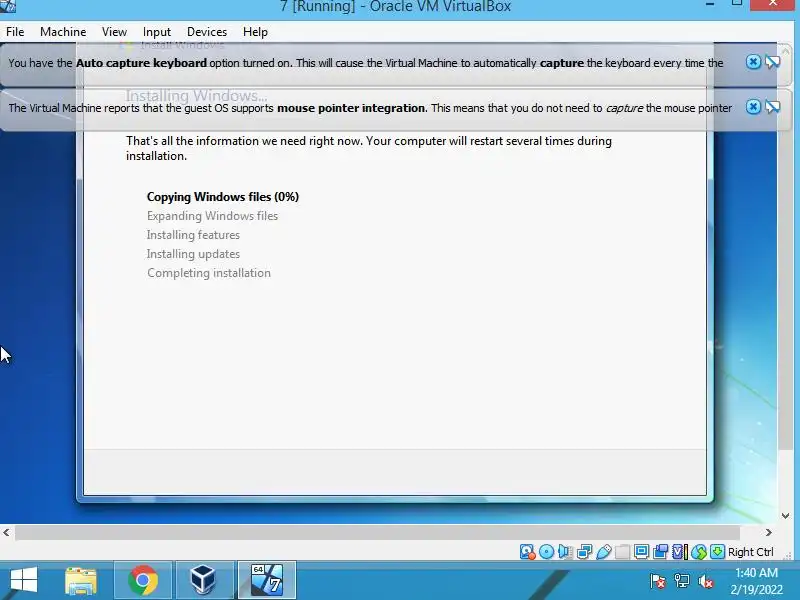Click the Right Ctrl host key label
Image resolution: width=800 pixels, height=600 pixels.
pyautogui.click(x=751, y=552)
